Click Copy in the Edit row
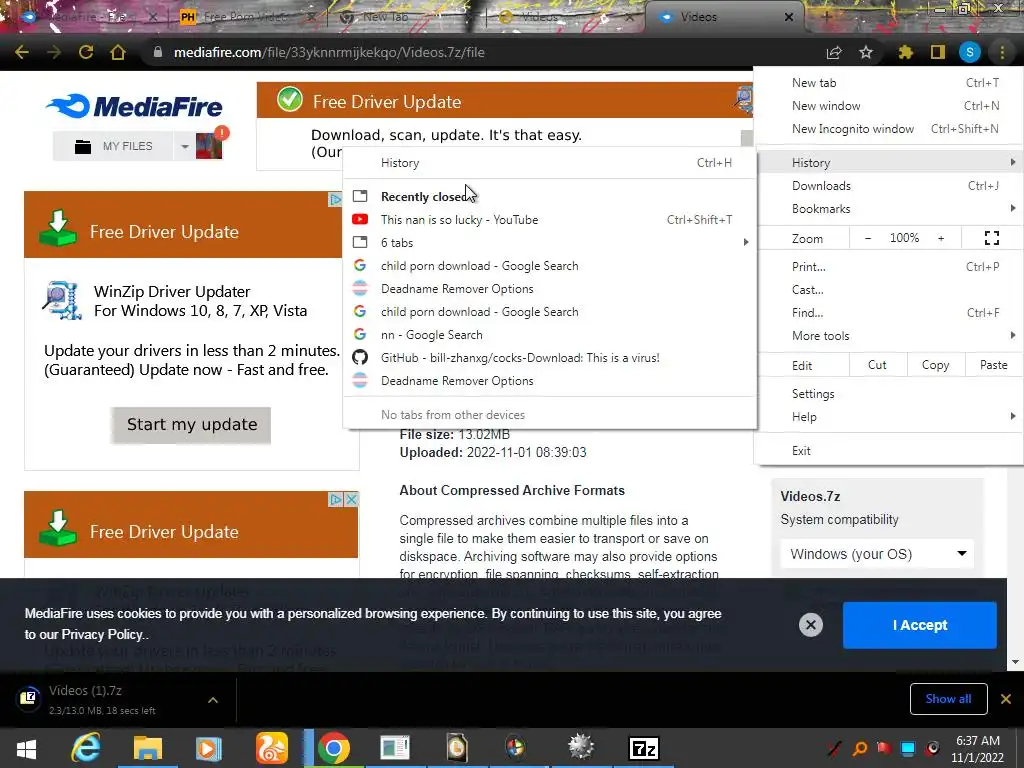 935,365
